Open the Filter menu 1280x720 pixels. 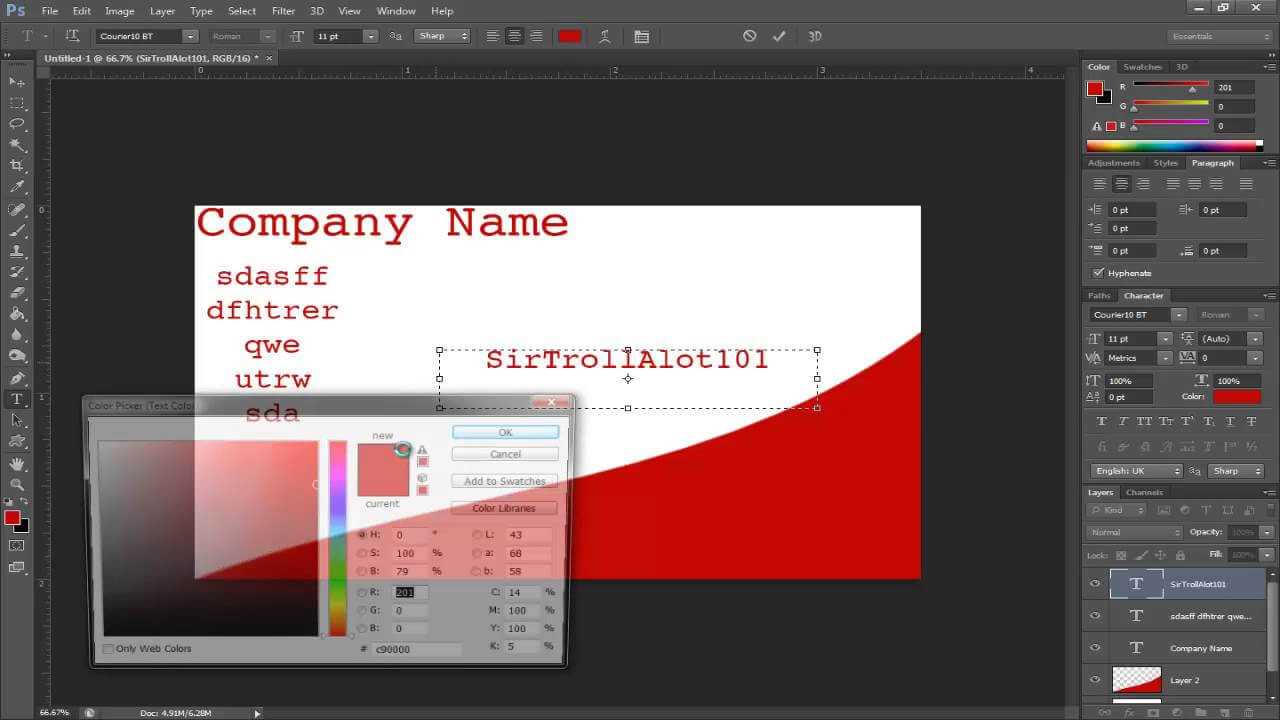tap(283, 11)
